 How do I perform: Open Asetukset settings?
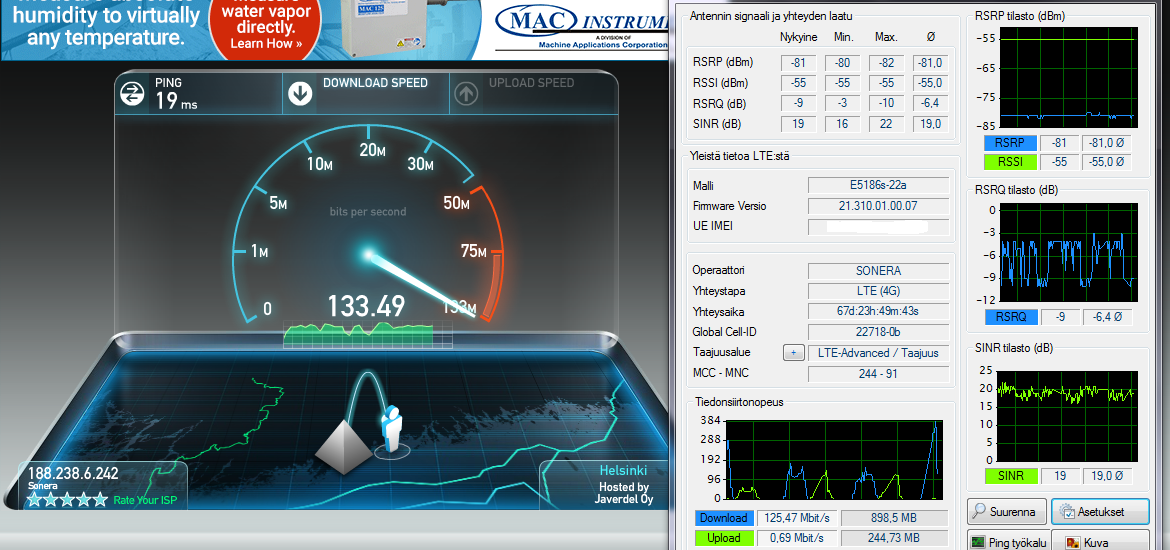[x=1100, y=512]
